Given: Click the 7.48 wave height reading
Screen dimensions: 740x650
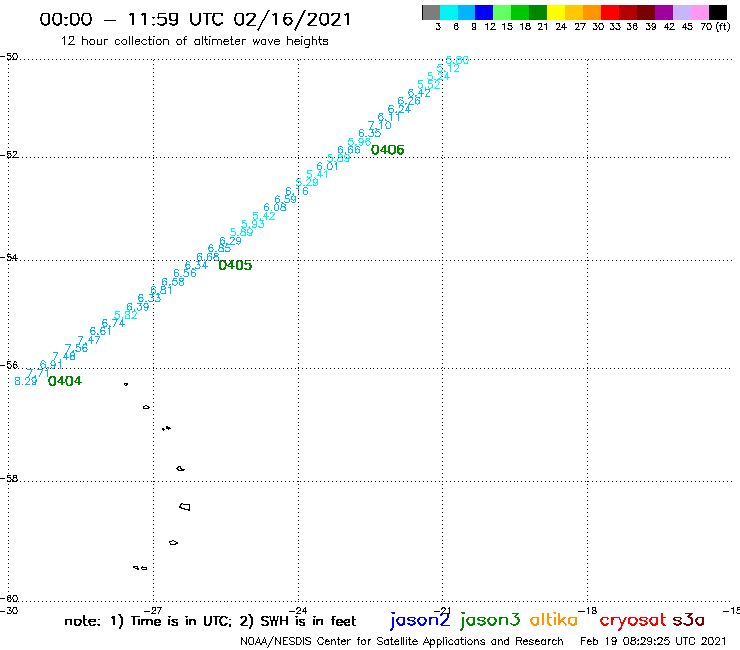Looking at the screenshot, I should 64,356.
